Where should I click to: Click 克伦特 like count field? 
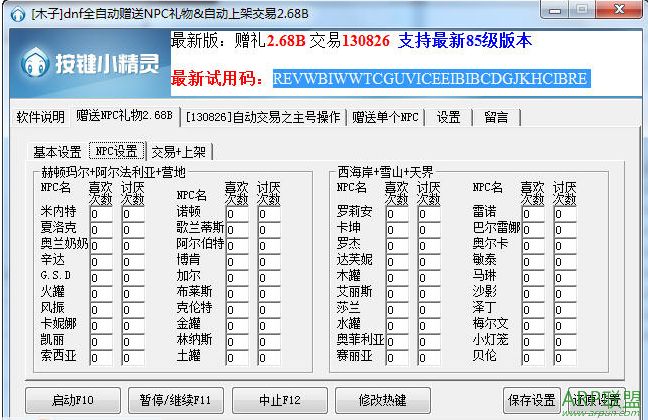pyautogui.click(x=237, y=310)
